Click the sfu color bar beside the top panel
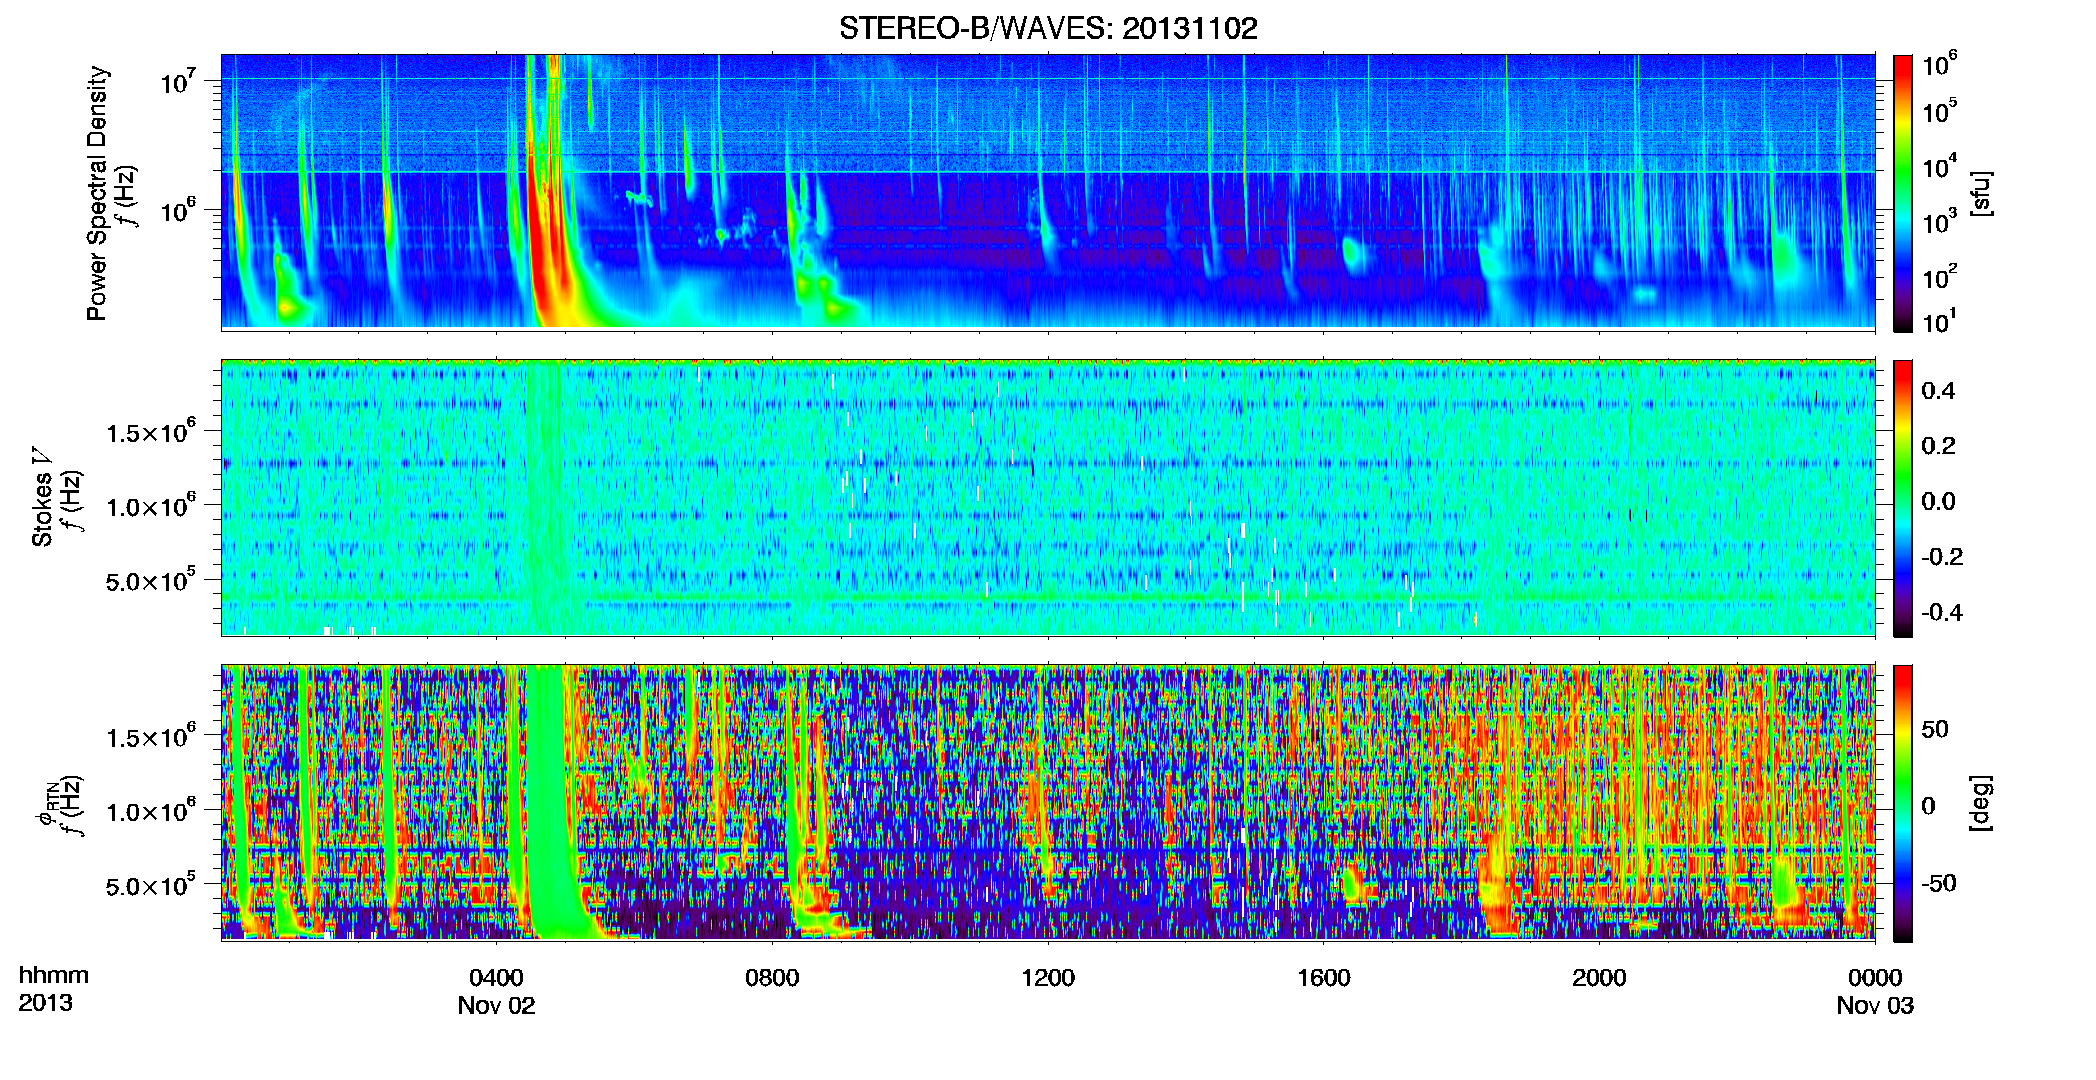The height and width of the screenshot is (1080, 2096). coord(1903,193)
